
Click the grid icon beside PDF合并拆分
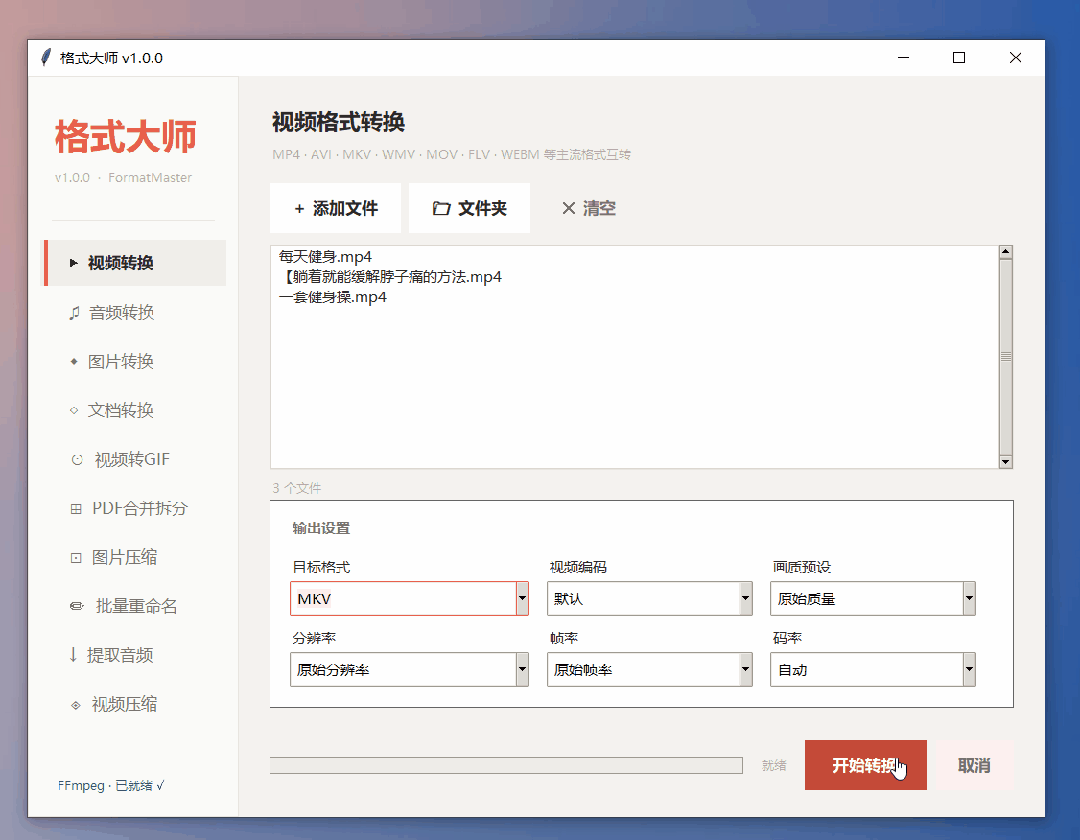(76, 509)
